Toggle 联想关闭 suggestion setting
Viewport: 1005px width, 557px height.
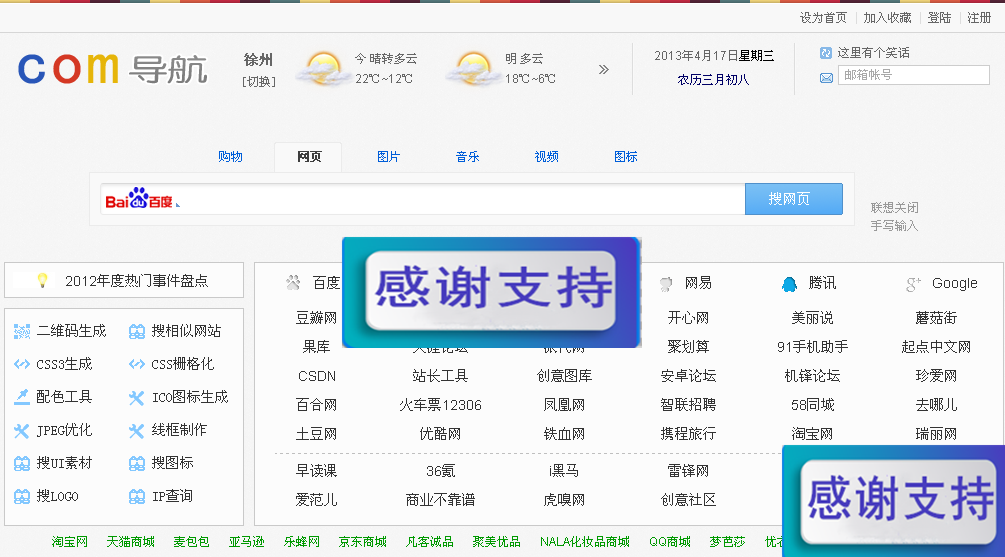(894, 208)
